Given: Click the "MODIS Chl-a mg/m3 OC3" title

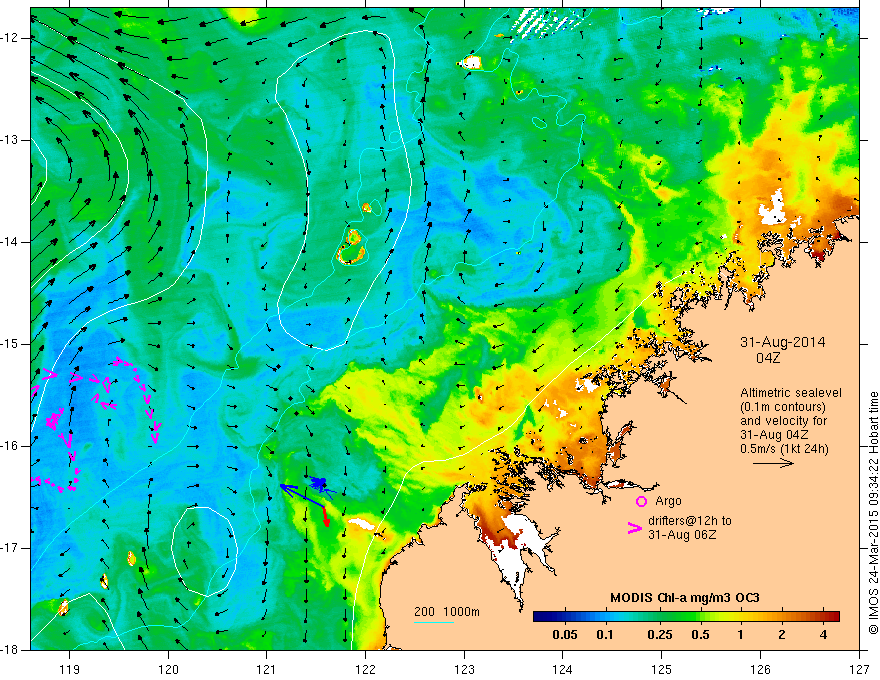Looking at the screenshot, I should coord(685,598).
